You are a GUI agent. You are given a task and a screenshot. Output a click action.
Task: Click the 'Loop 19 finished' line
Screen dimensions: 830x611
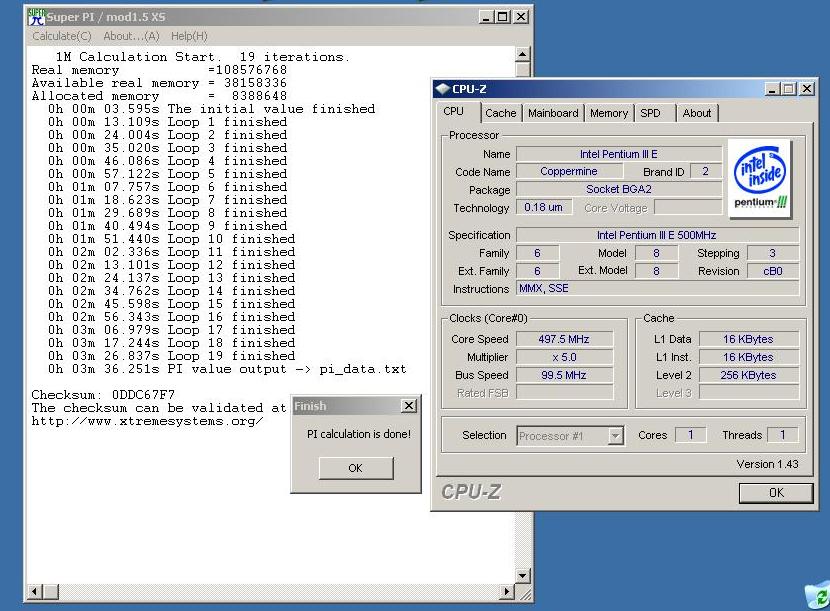(x=172, y=356)
